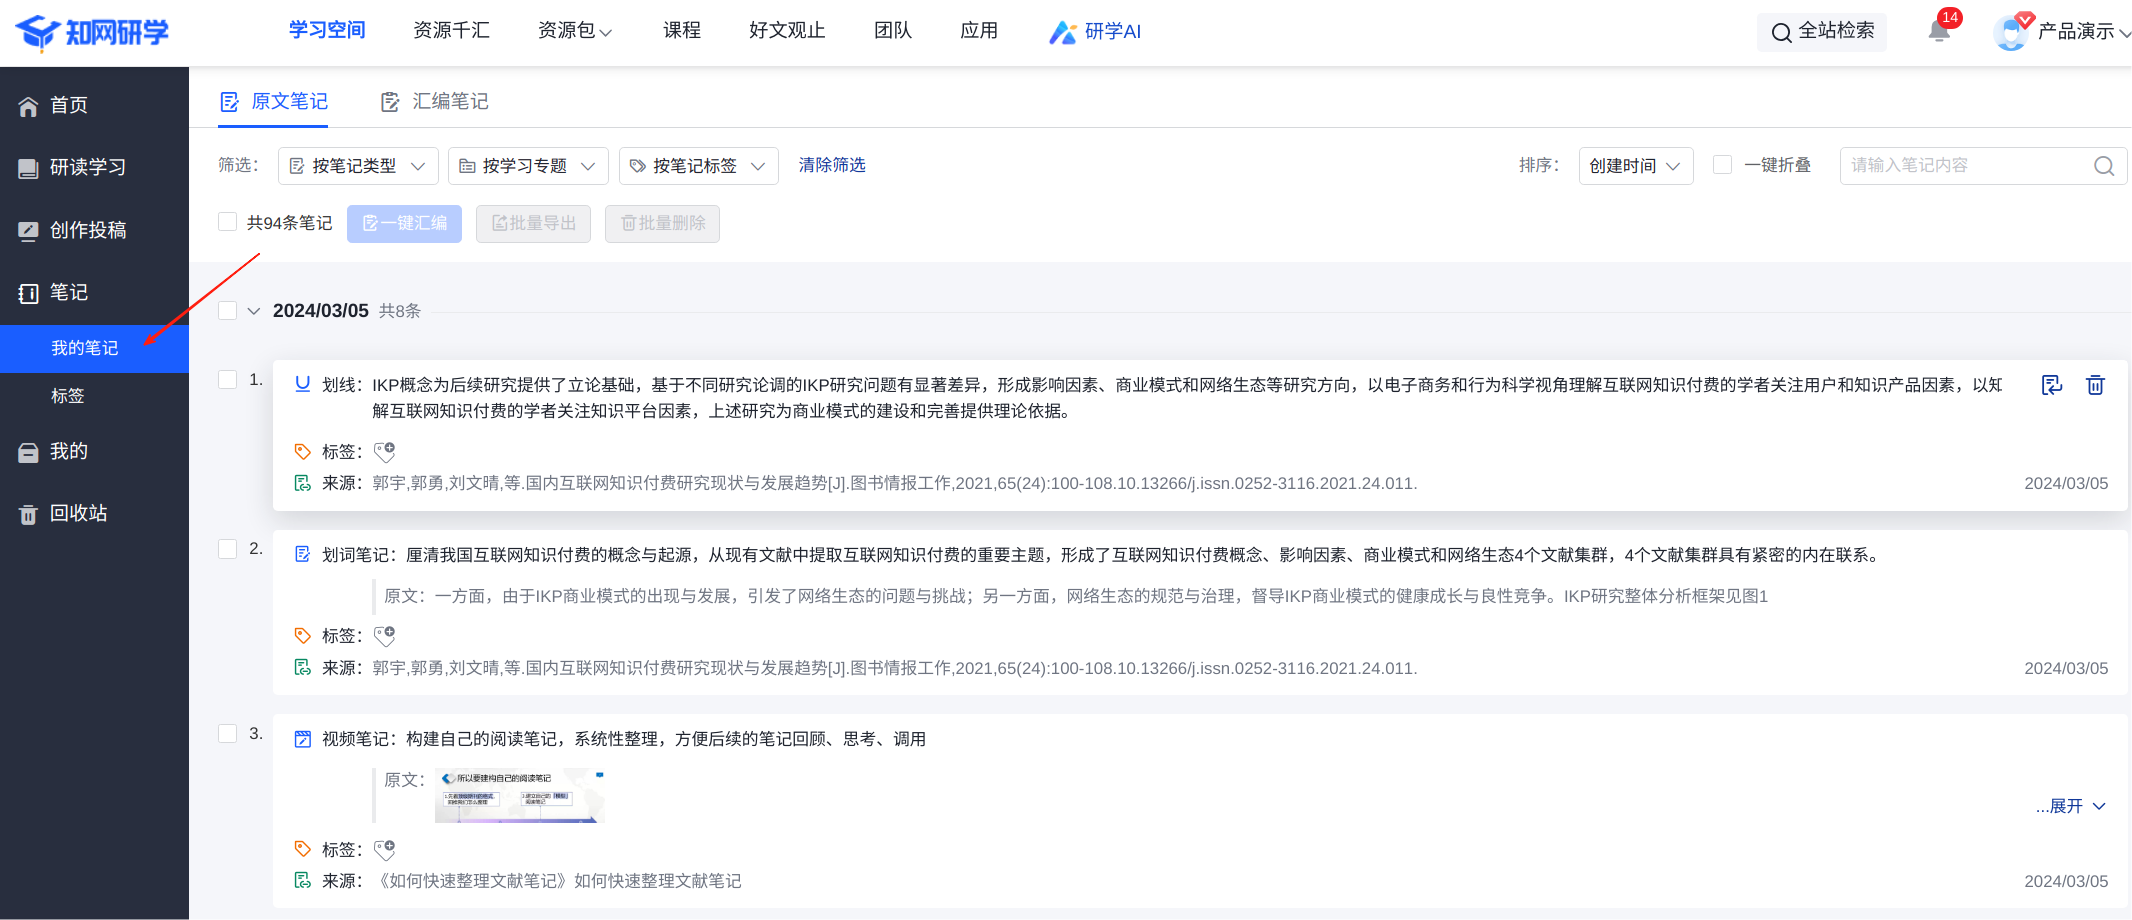Screen dimensions: 2132x920
Task: Click the 清除筛选 link
Action: [831, 165]
